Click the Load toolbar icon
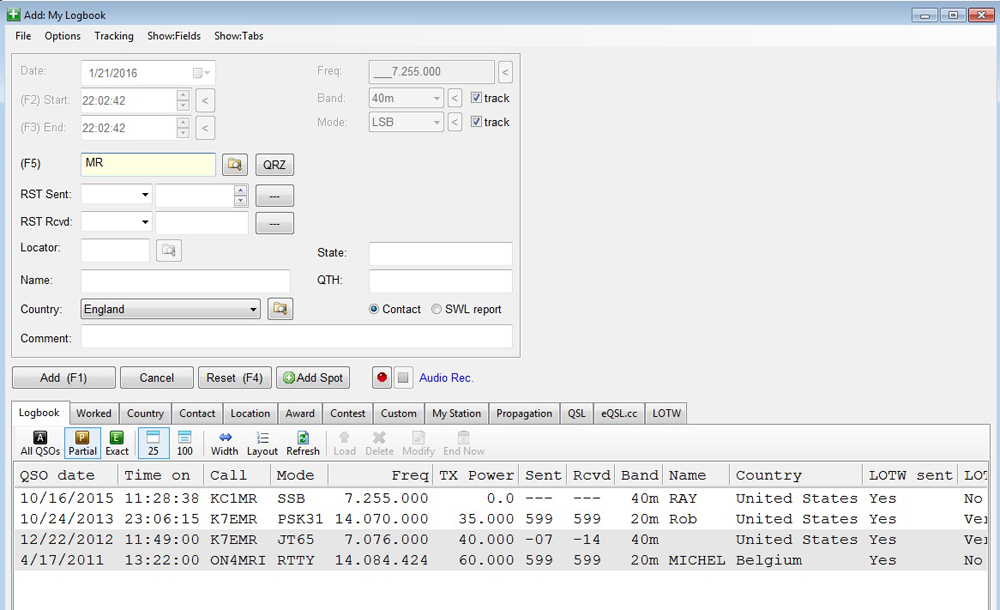 [x=344, y=443]
